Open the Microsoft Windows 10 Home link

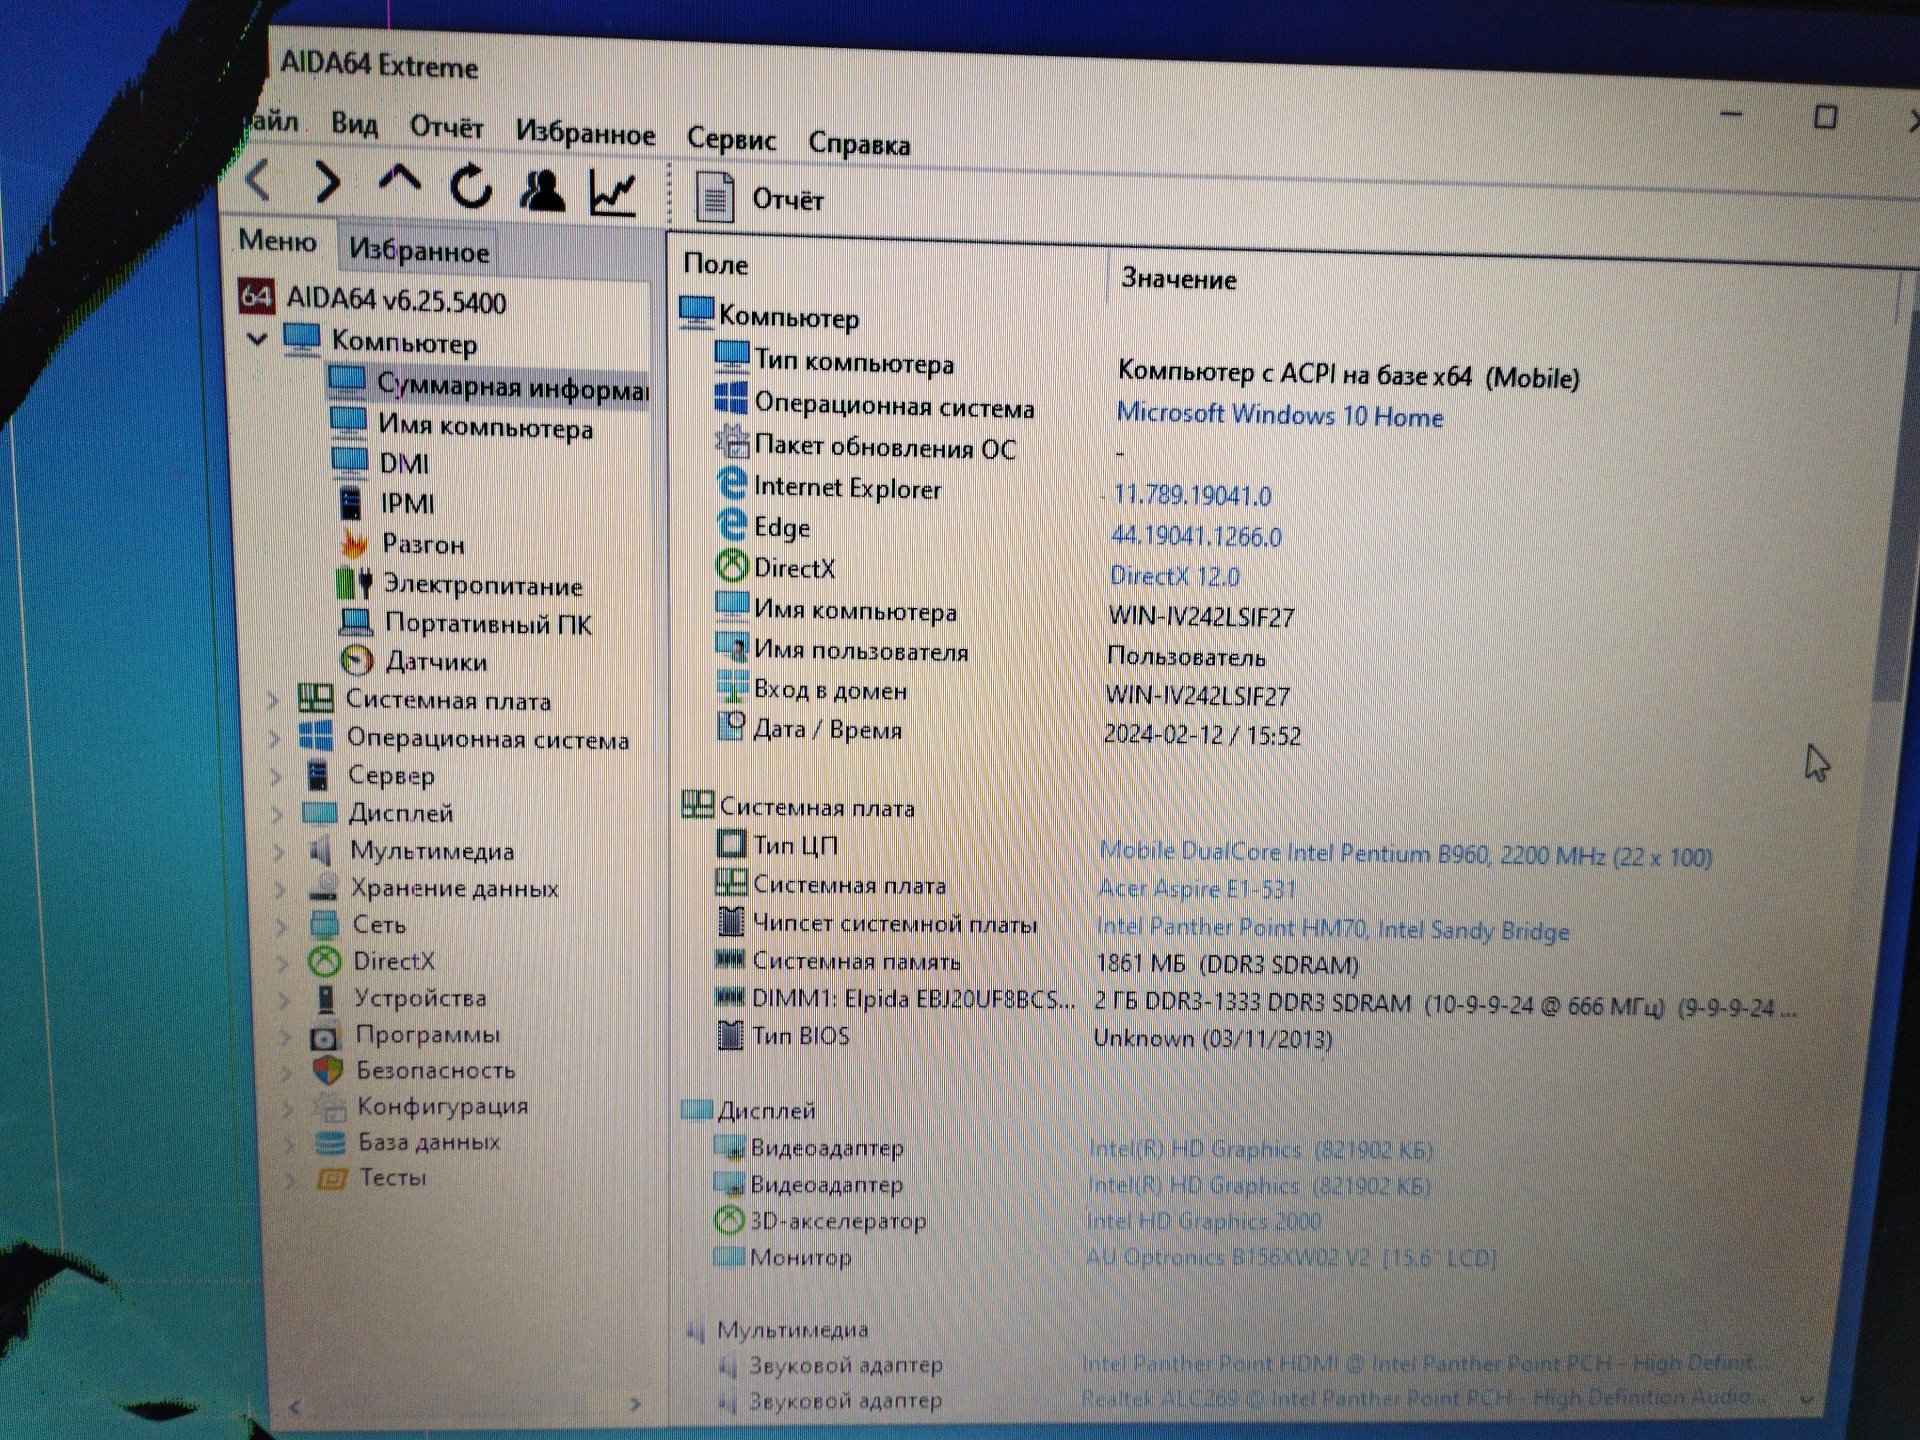coord(1279,415)
